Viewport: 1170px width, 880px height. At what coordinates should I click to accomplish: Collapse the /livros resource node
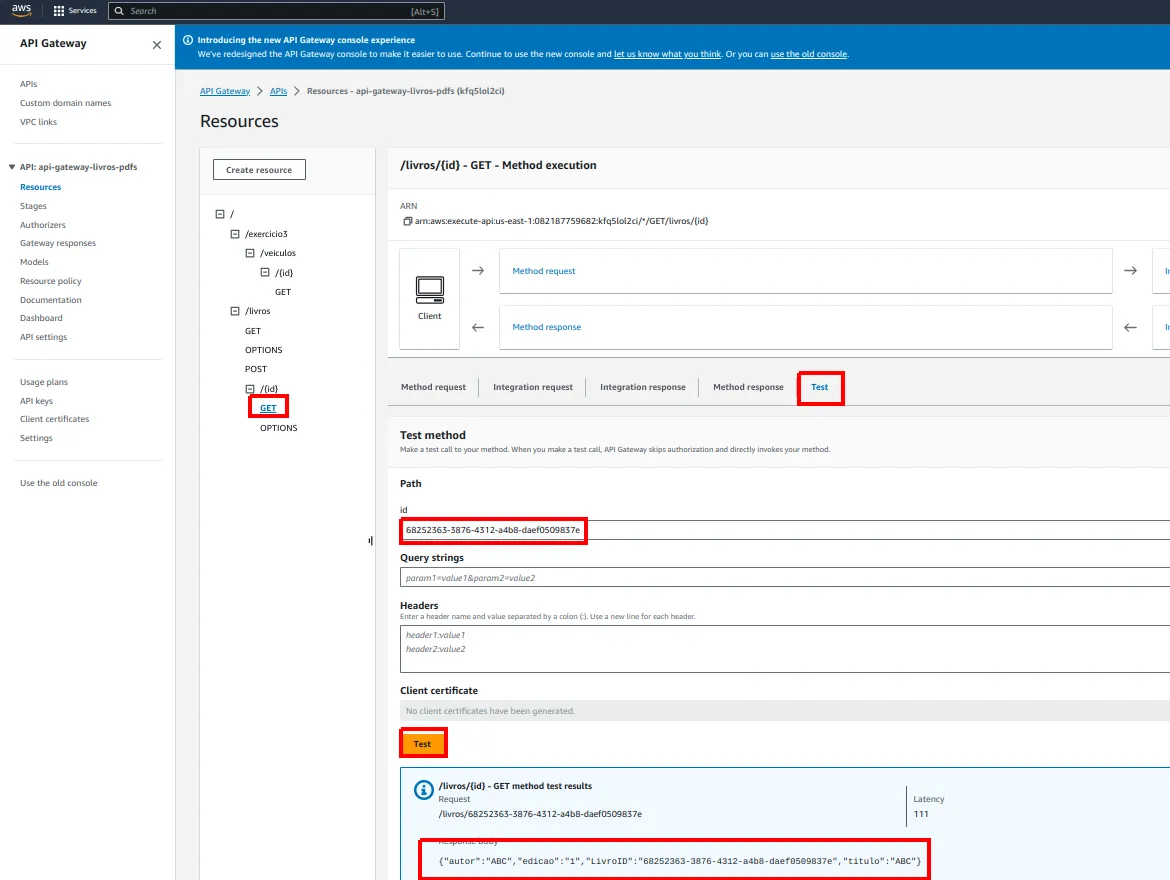235,311
